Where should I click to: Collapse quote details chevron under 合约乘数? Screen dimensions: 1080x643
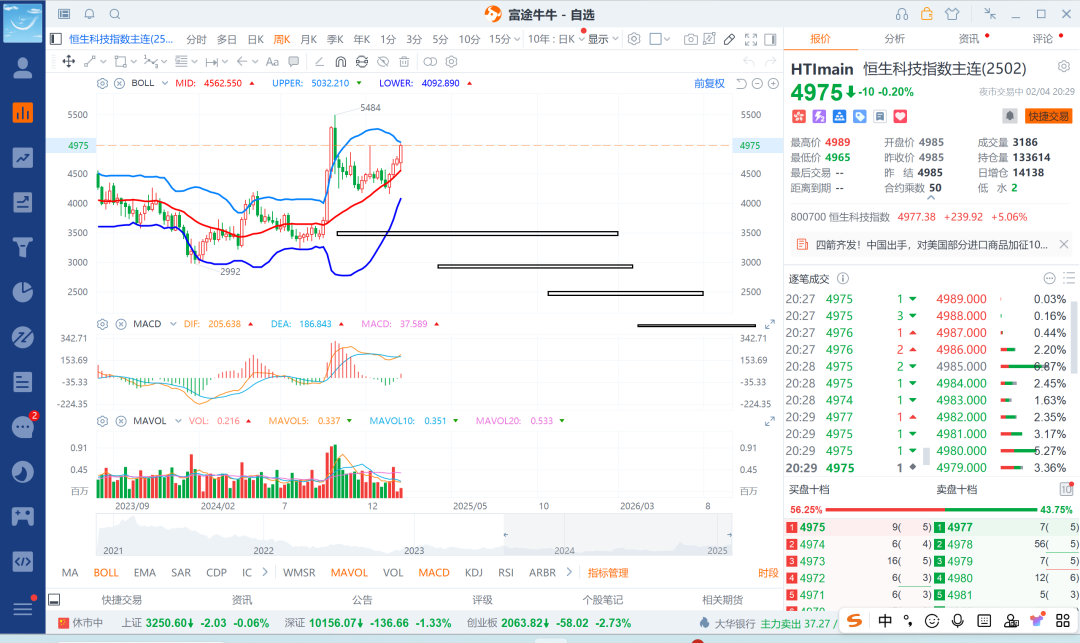(x=931, y=198)
